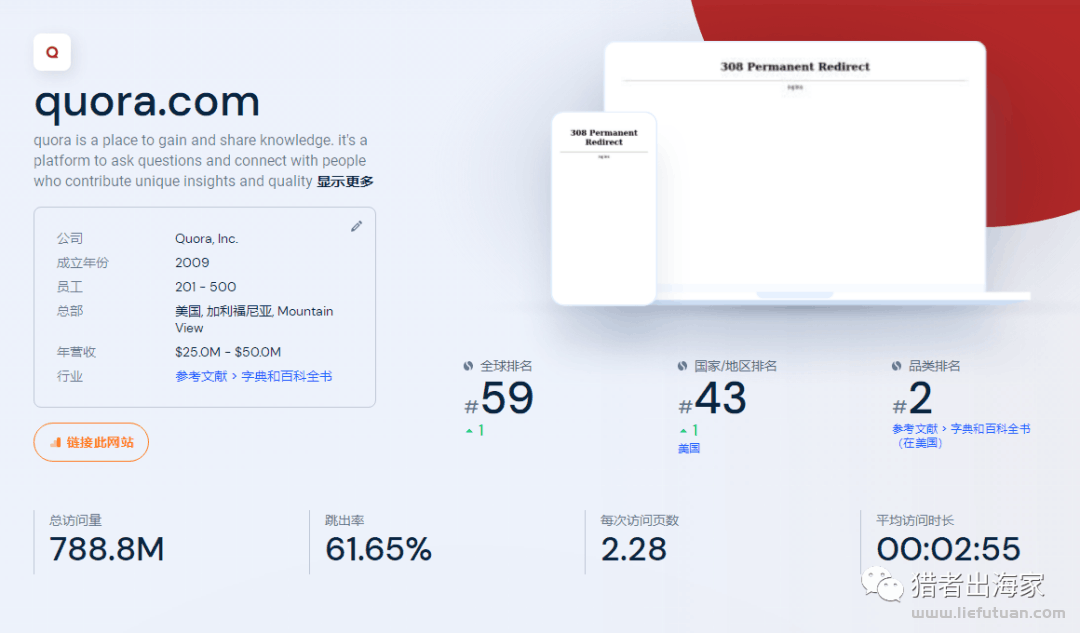
Task: Click the phone site preview thumbnail
Action: [604, 209]
